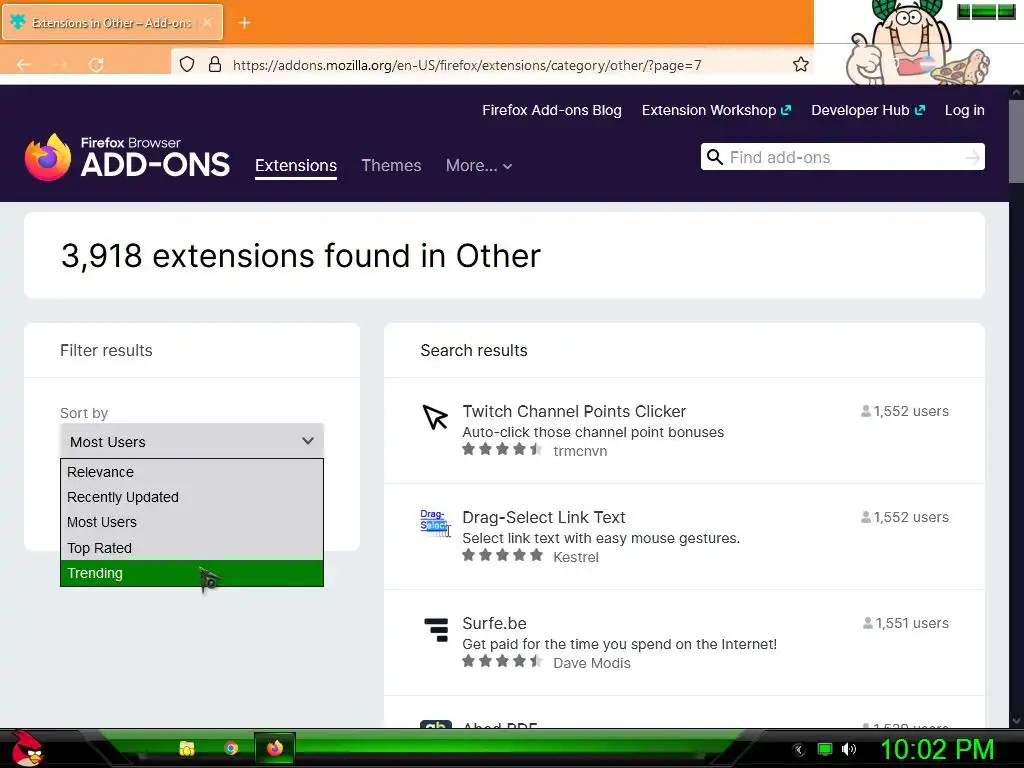The width and height of the screenshot is (1024, 768).
Task: Open the Surfe.be title link
Action: click(494, 624)
